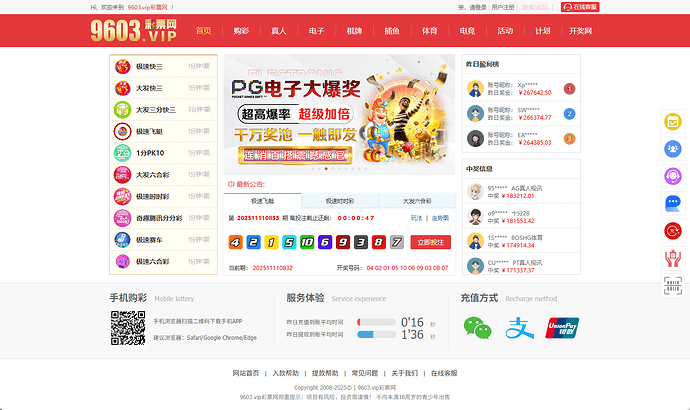Screen dimensions: 690x410
Task: Switch to the 大发六合彩 tab
Action: pyautogui.click(x=417, y=200)
